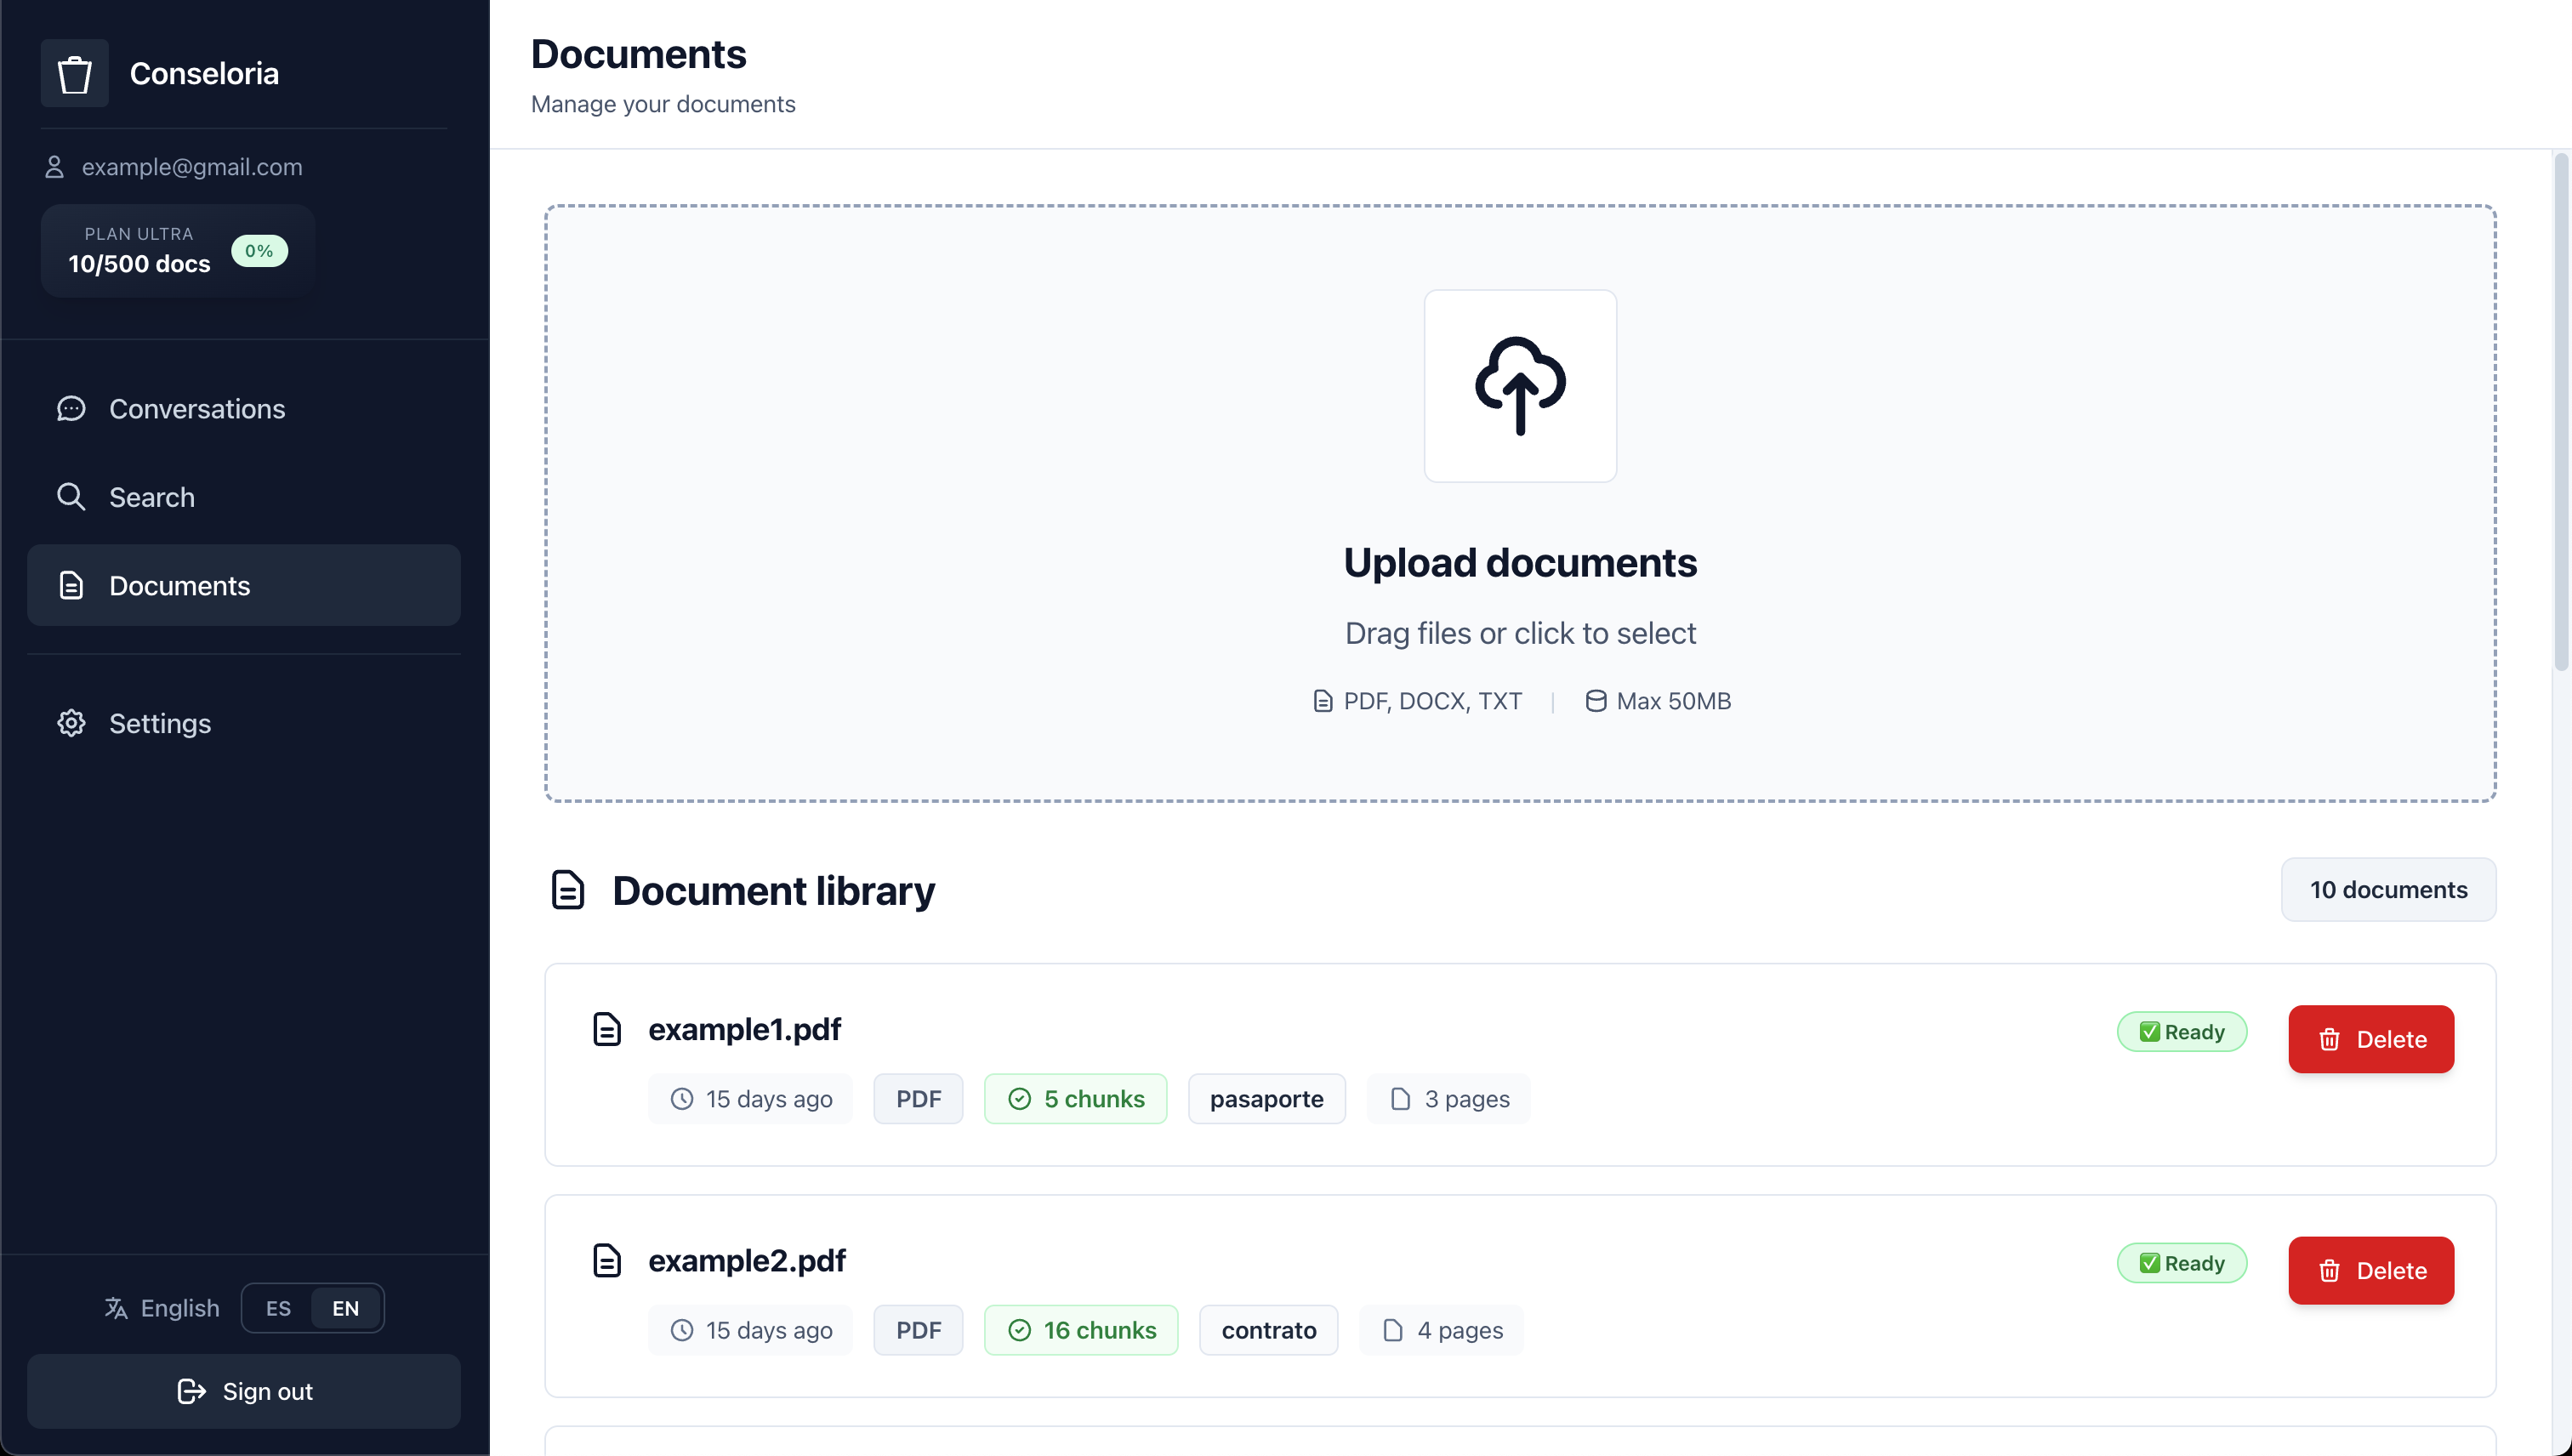Click the page's vertical scrollbar
Viewport: 2572px width, 1456px height.
(2560, 412)
